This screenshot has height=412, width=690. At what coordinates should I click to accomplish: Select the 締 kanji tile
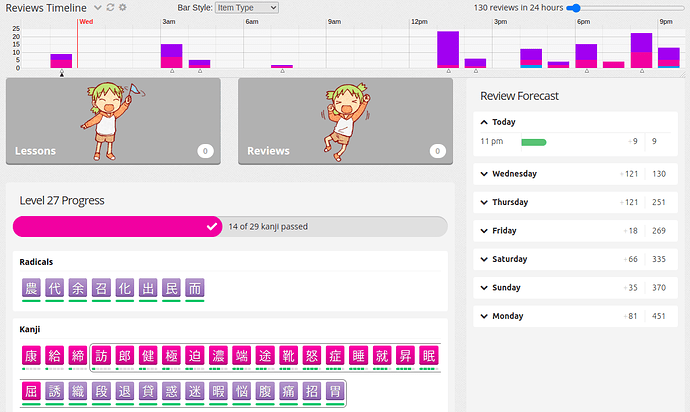(77, 356)
